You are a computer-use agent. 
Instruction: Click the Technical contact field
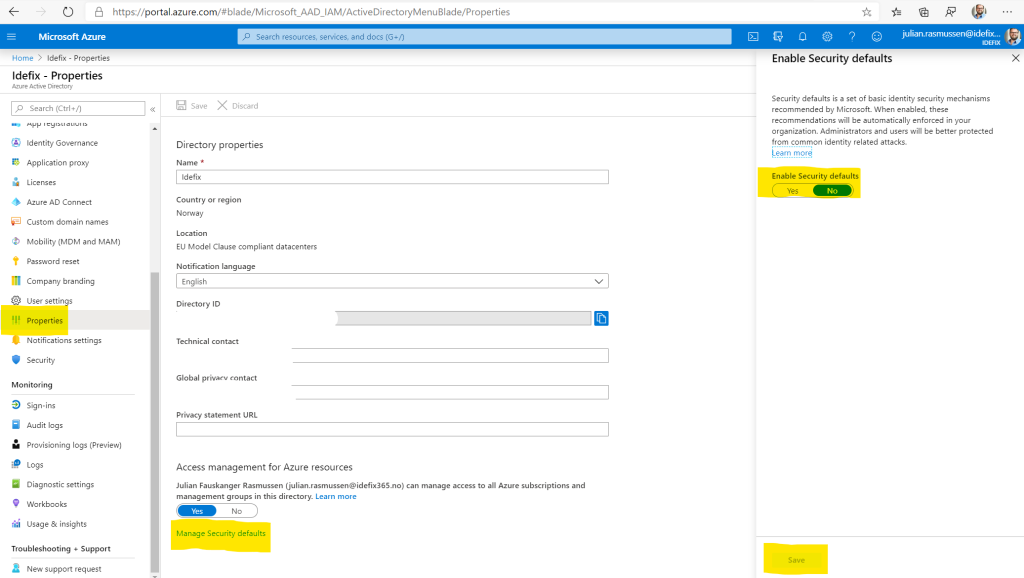tap(451, 355)
